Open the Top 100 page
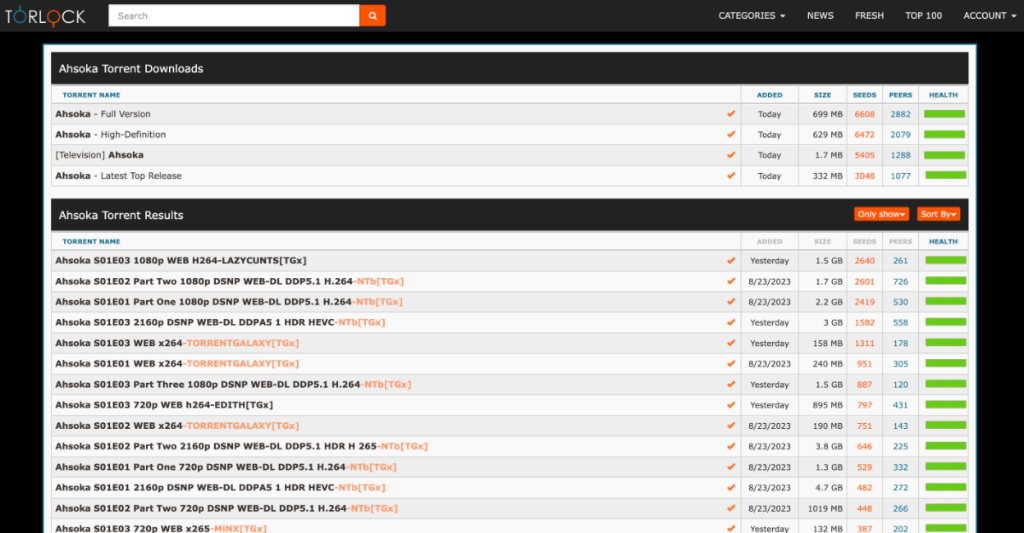Image resolution: width=1024 pixels, height=533 pixels. [x=923, y=16]
